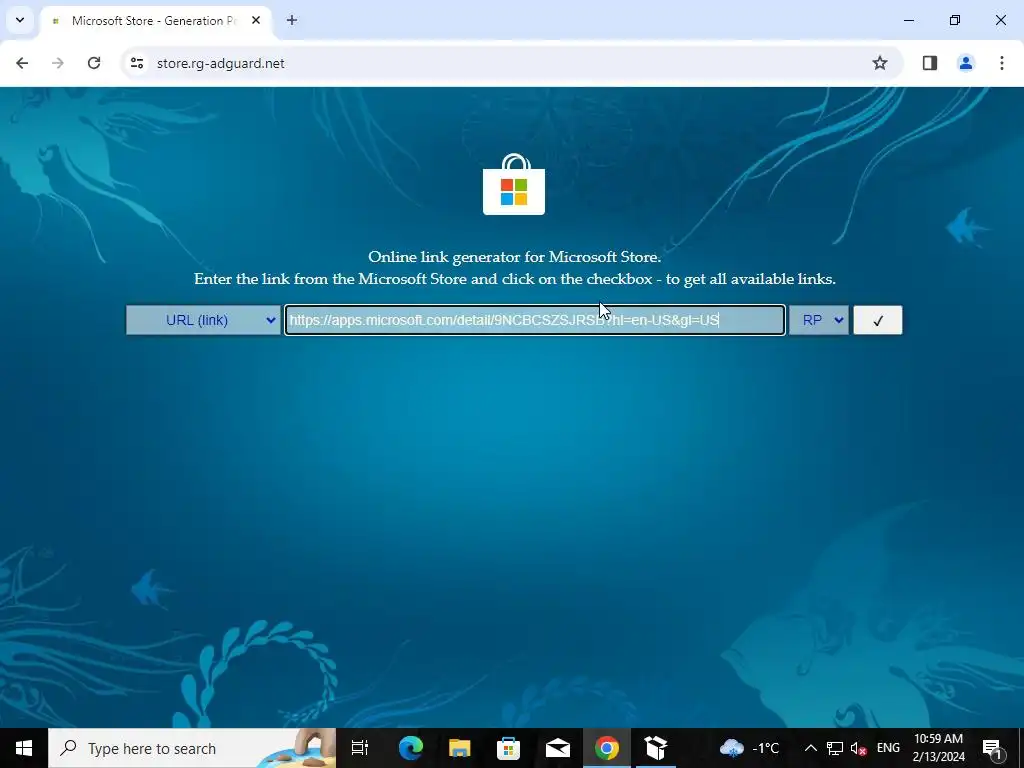Viewport: 1024px width, 768px height.
Task: Click the address bar URL
Action: coord(221,63)
